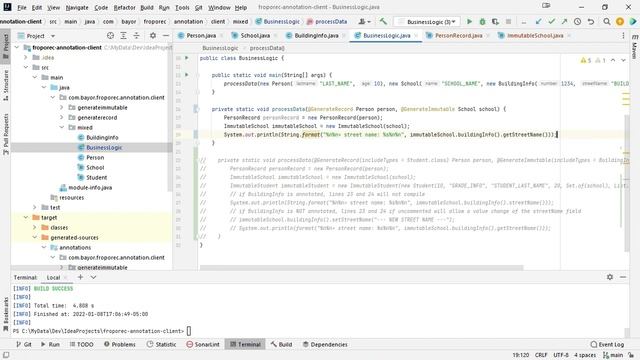Click the orange IDE update icon
The height and width of the screenshot is (360, 640).
620,22
